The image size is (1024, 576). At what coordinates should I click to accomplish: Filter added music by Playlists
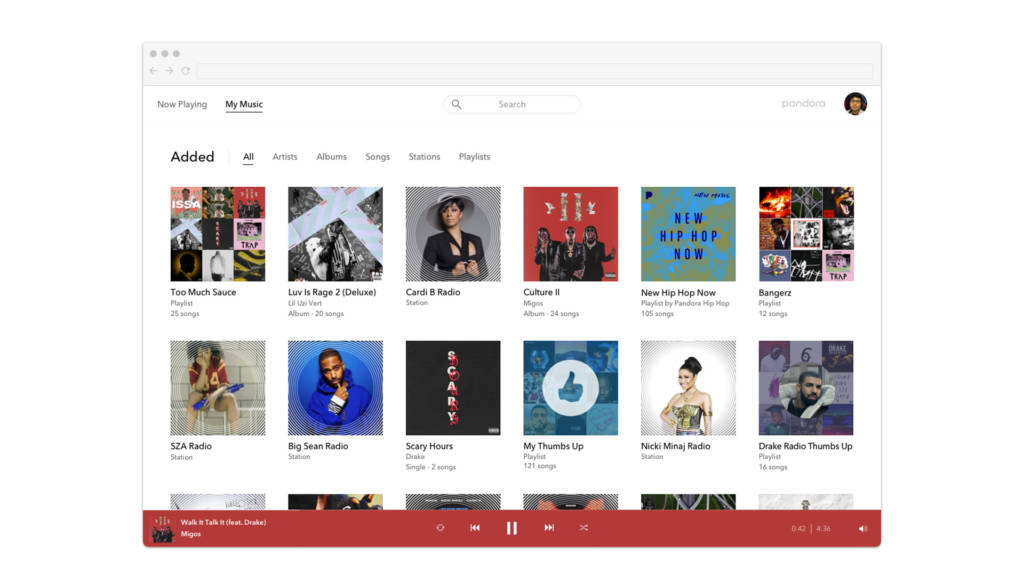point(474,157)
